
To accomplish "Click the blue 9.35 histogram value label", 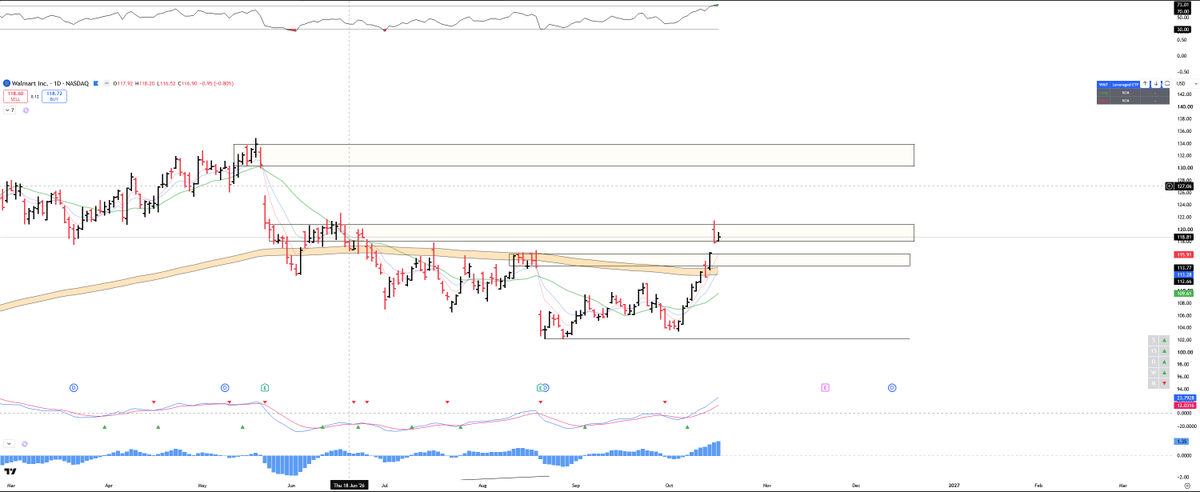I will click(1181, 441).
